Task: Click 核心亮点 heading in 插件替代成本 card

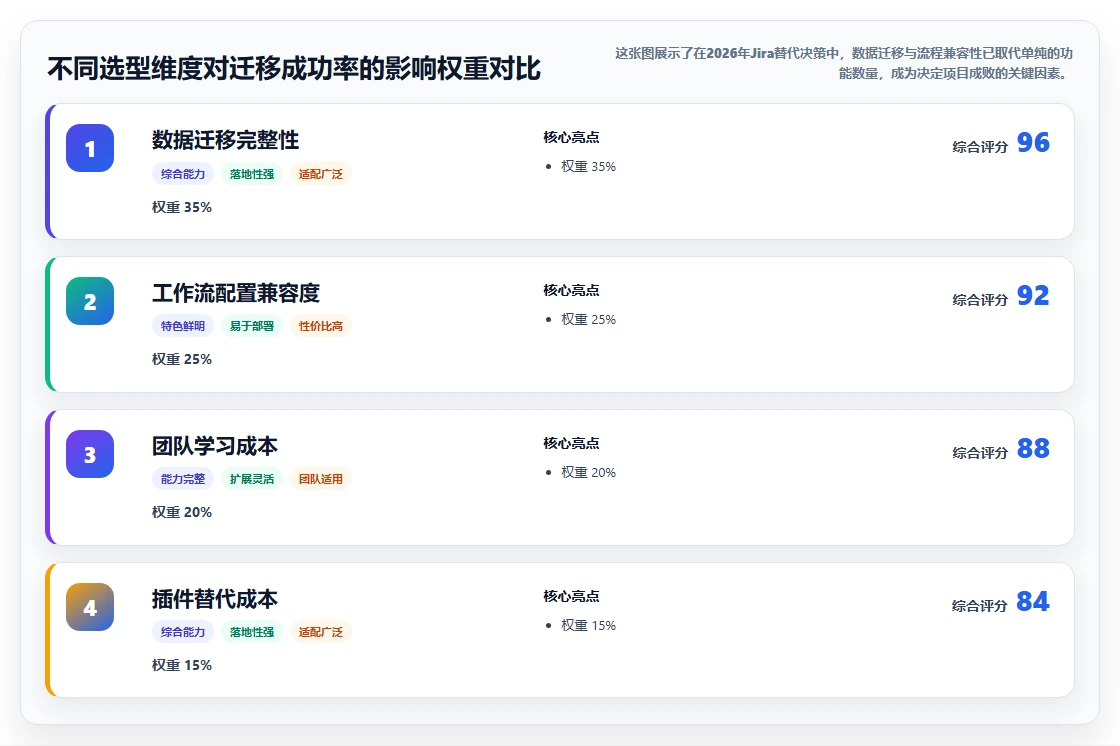Action: (571, 596)
